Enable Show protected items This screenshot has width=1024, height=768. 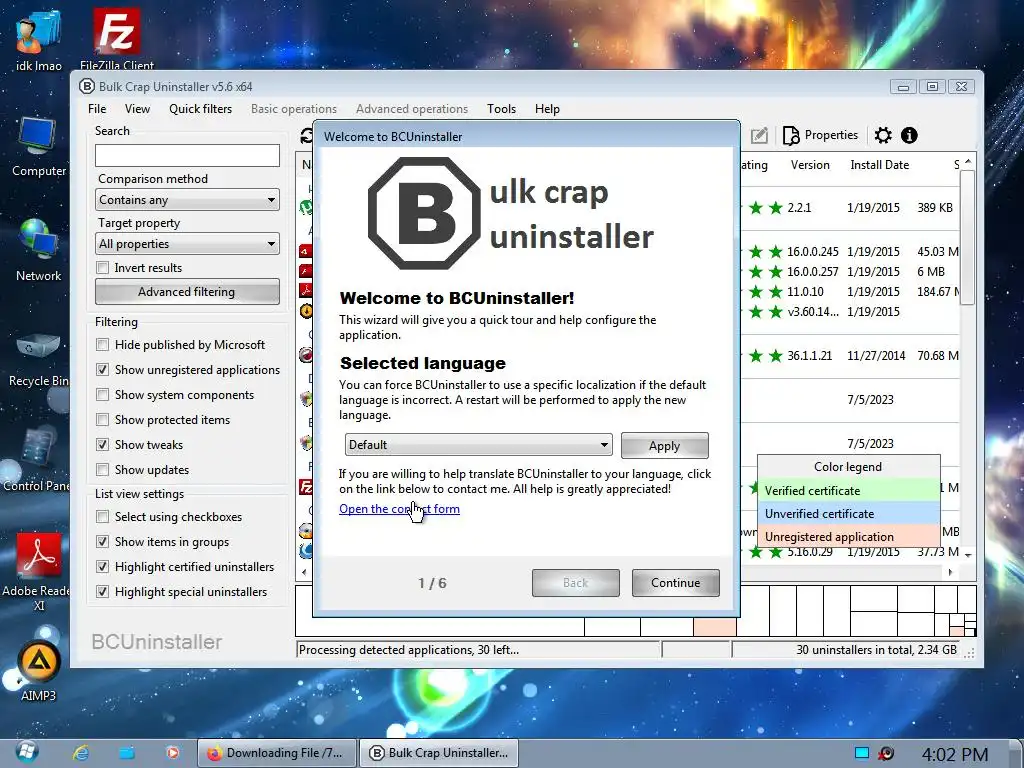[x=103, y=420]
